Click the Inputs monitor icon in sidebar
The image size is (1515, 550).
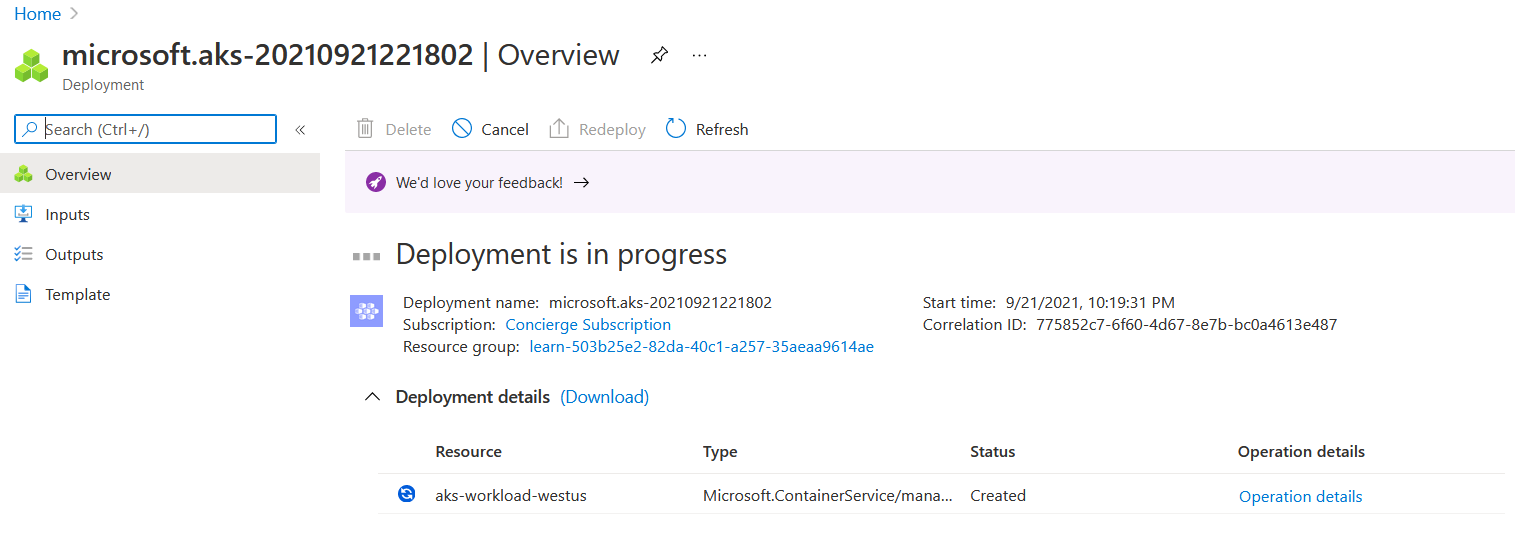tap(24, 214)
